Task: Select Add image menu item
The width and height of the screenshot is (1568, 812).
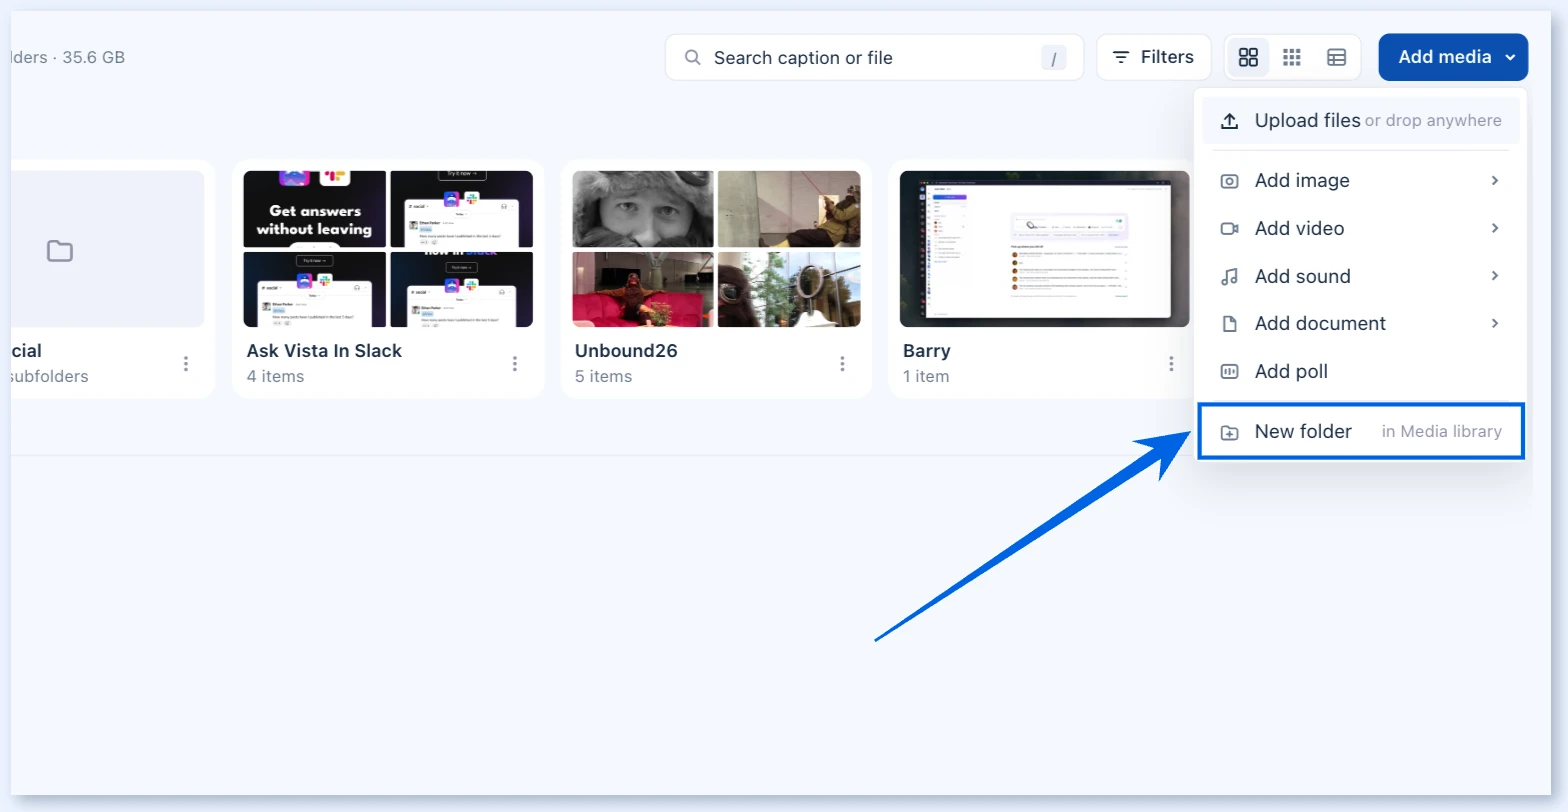Action: [1360, 181]
